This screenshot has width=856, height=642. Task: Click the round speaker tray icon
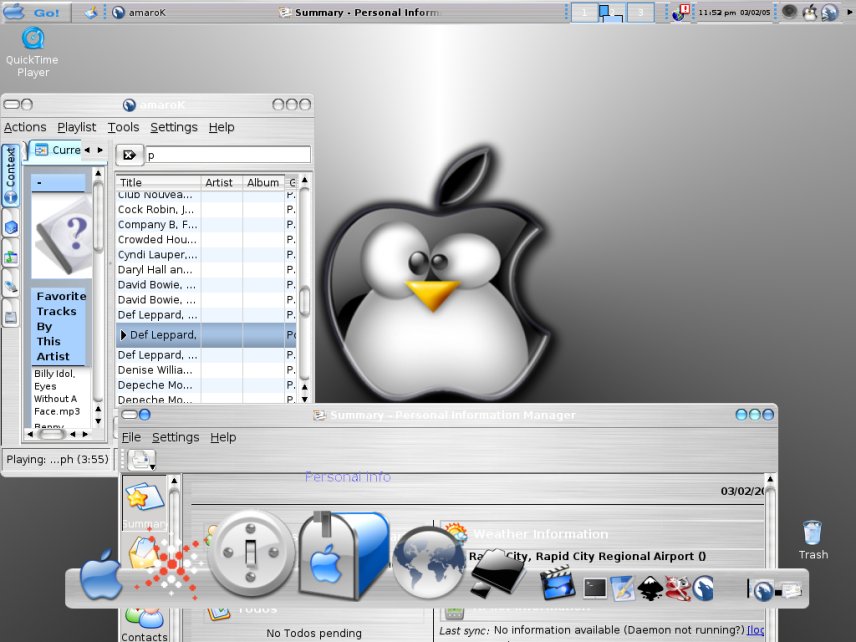(x=789, y=12)
